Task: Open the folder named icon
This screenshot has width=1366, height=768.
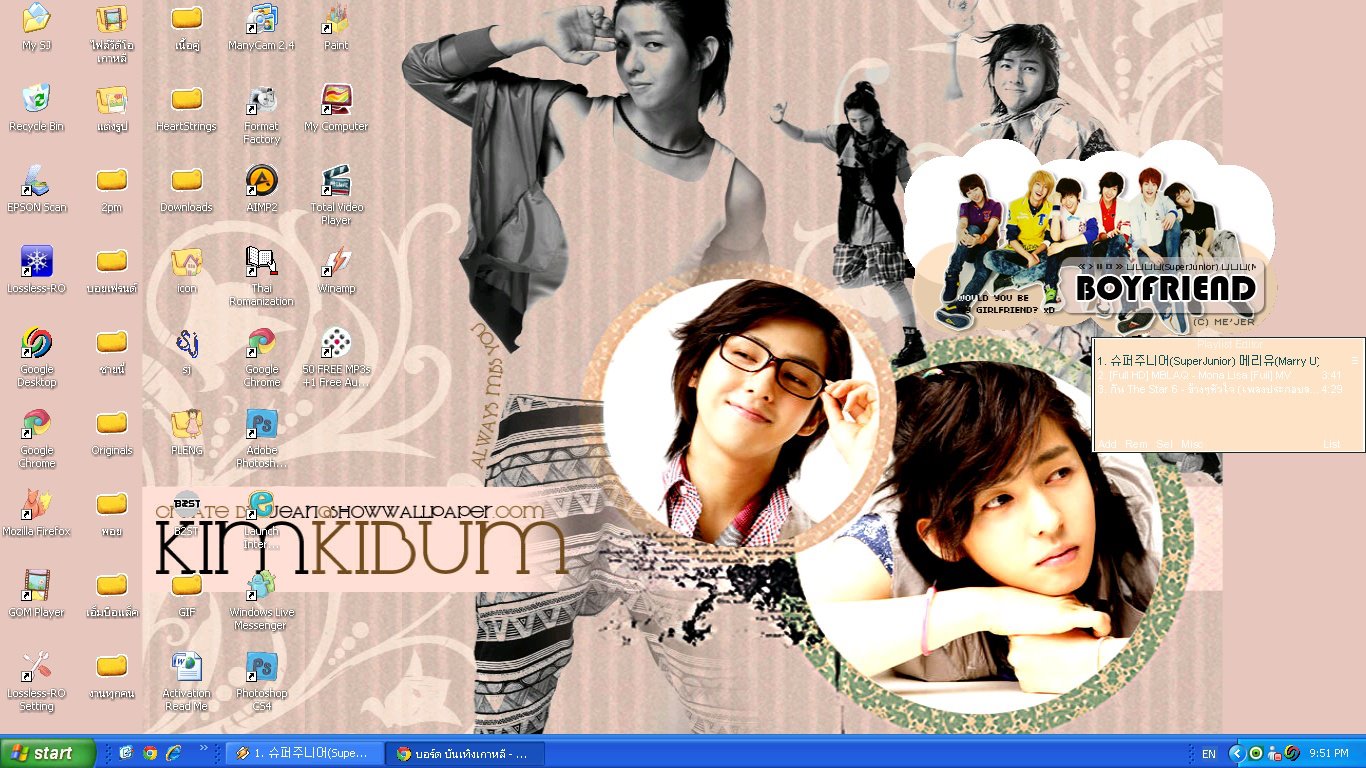Action: (x=187, y=270)
